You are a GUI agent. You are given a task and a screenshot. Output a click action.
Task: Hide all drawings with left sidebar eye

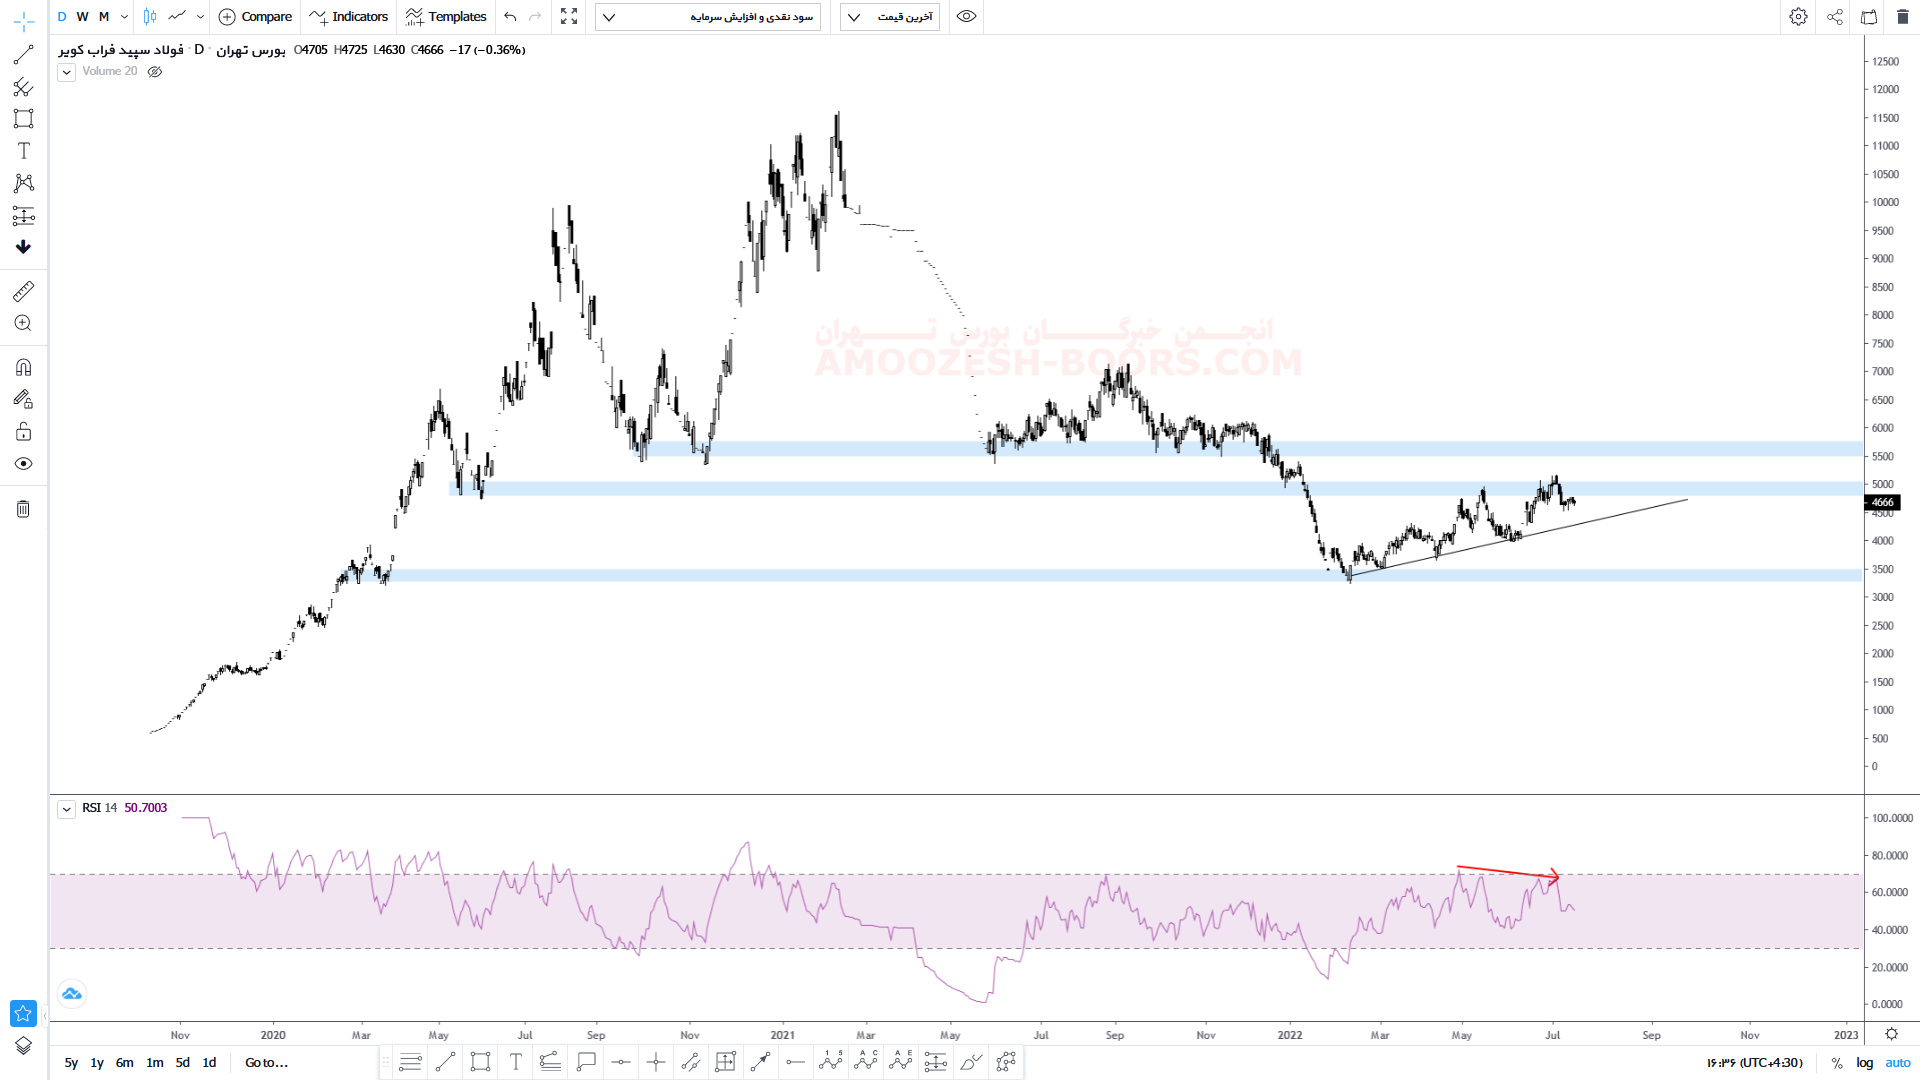point(23,464)
